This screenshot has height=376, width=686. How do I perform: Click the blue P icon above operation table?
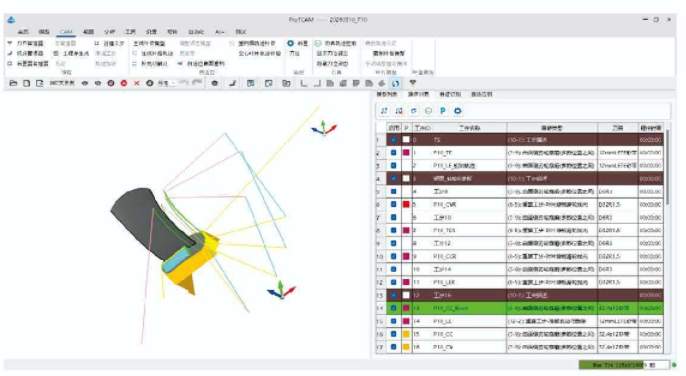(443, 111)
